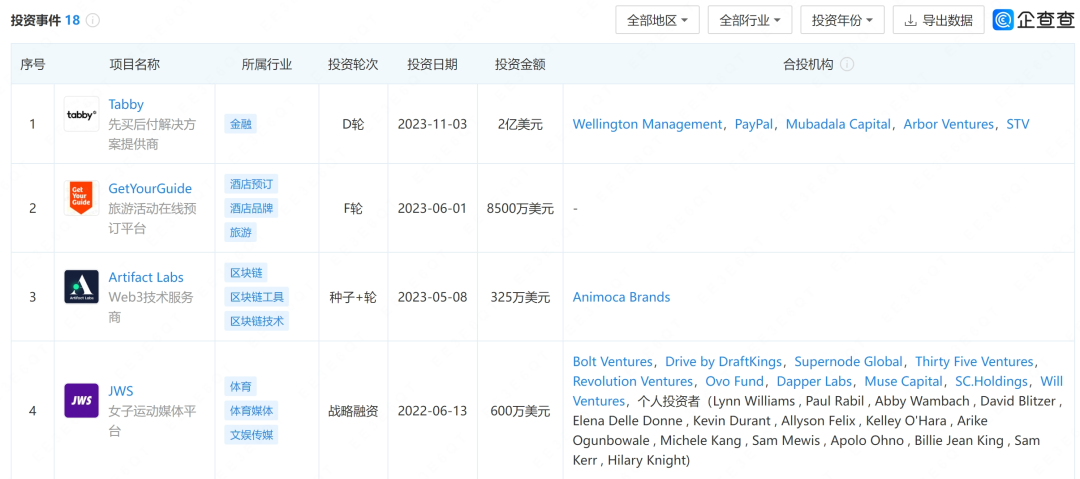Click the 体育媒体 industry tag

pos(251,411)
